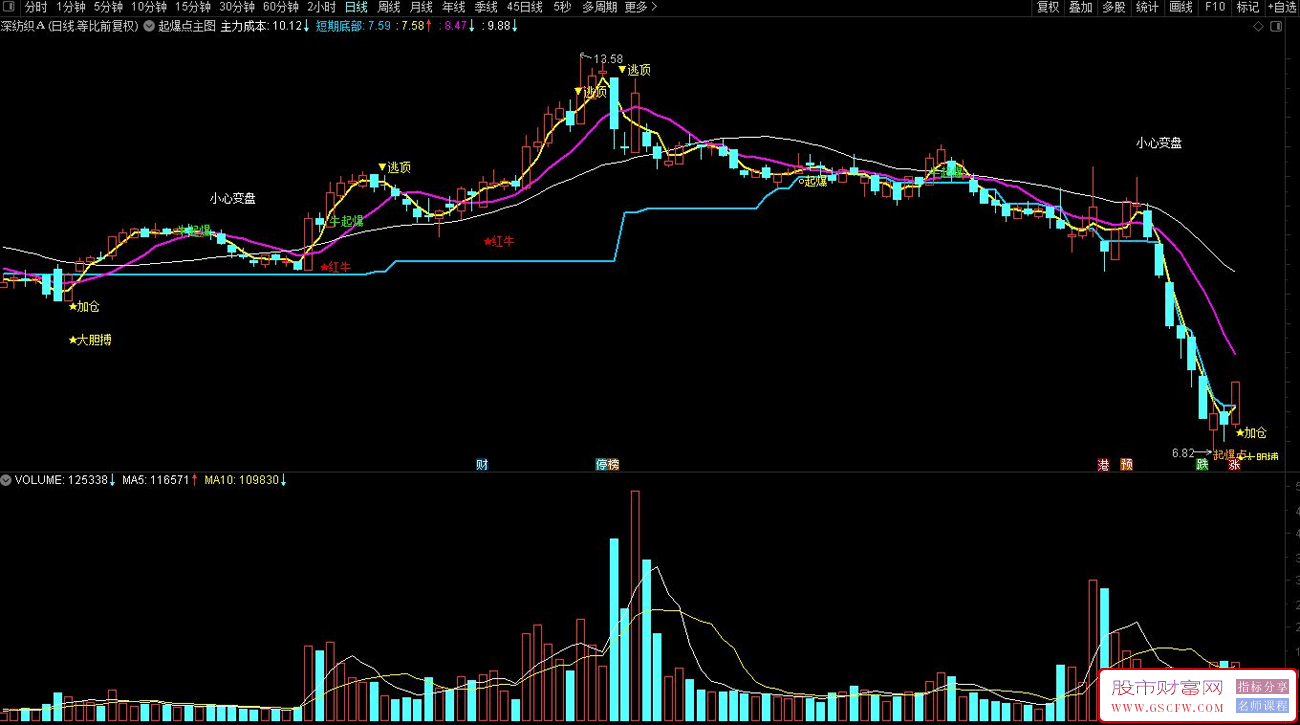Viewport: 1300px width, 725px height.
Task: Switch to 1分钟 period tab
Action: coord(71,7)
